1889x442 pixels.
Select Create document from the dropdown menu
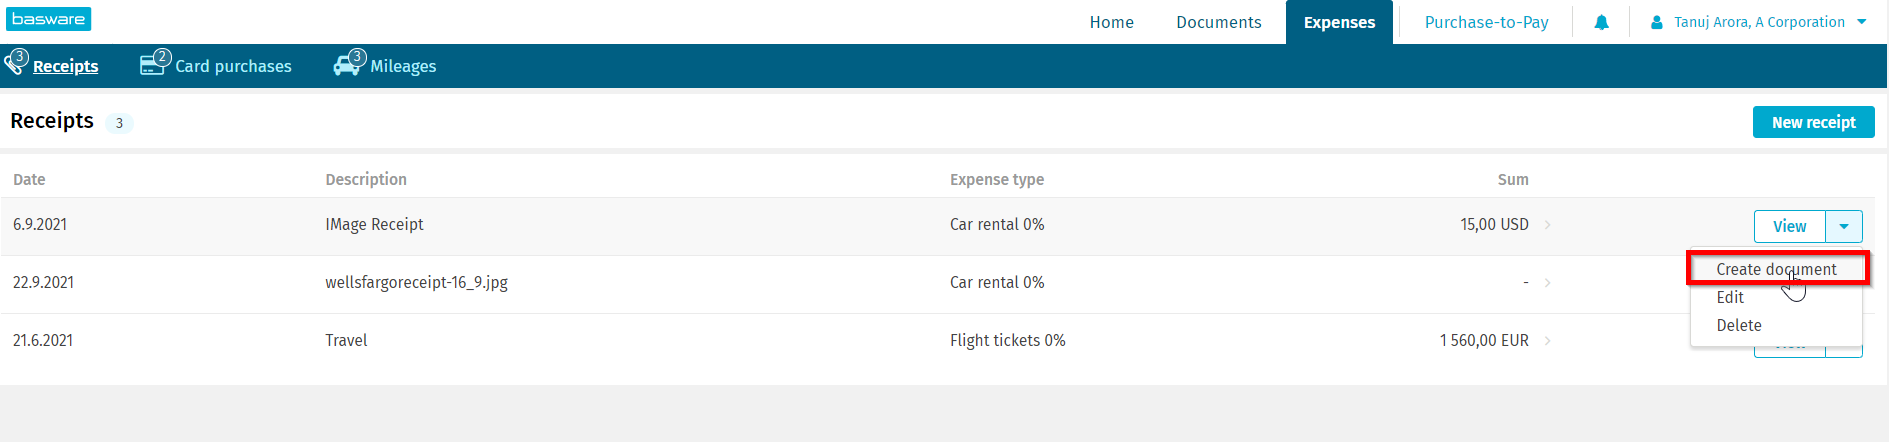[1776, 269]
